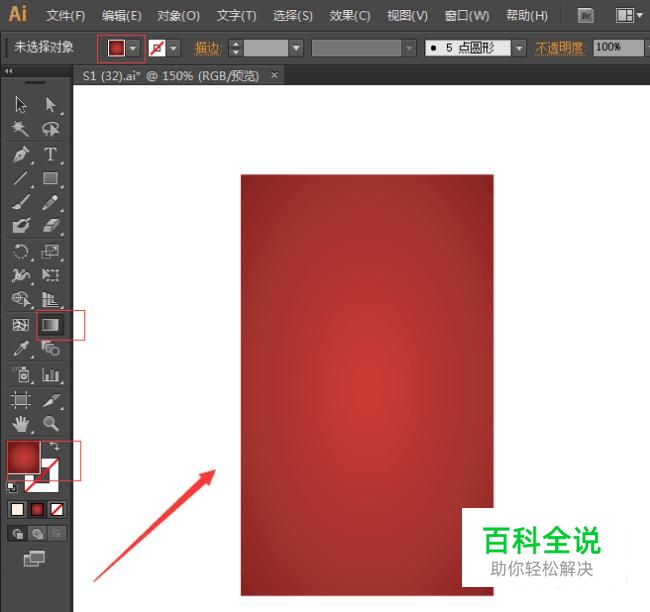
Task: Select the Type tool
Action: coord(50,154)
